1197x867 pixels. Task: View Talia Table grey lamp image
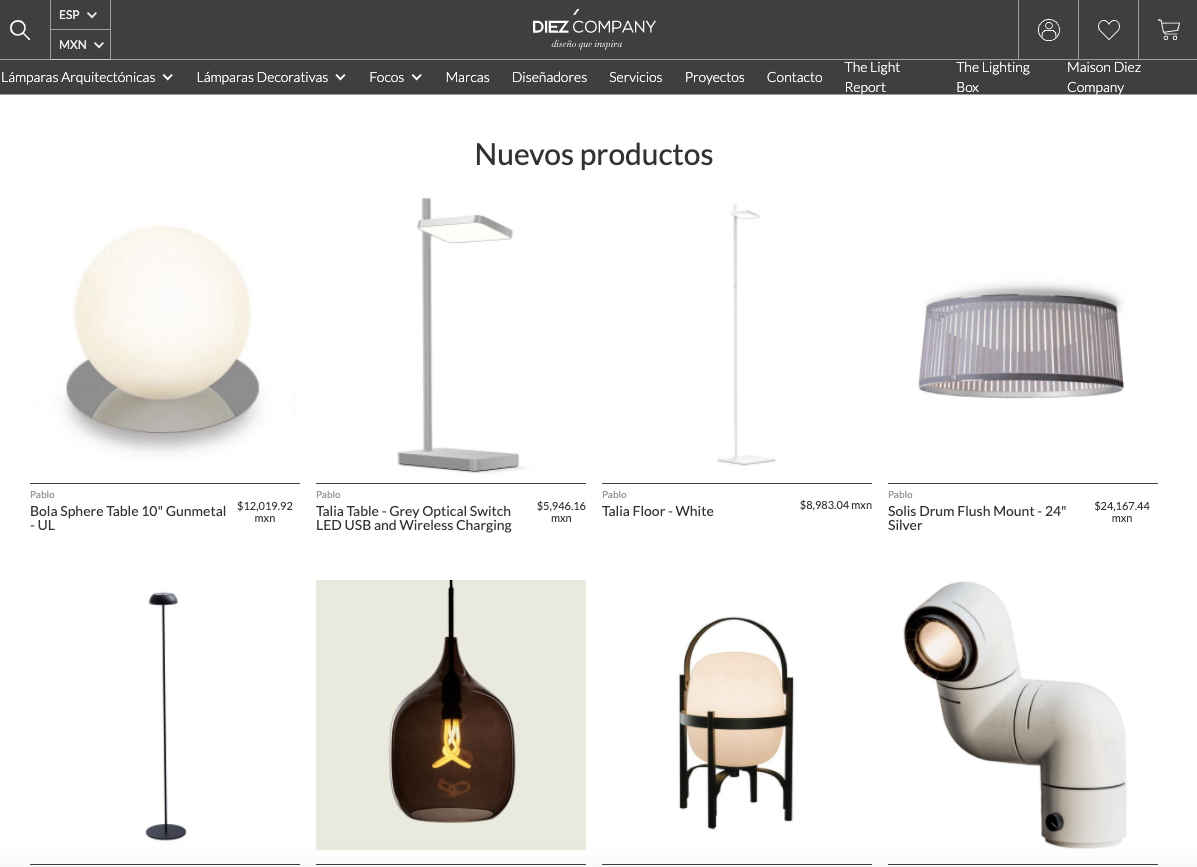click(451, 334)
